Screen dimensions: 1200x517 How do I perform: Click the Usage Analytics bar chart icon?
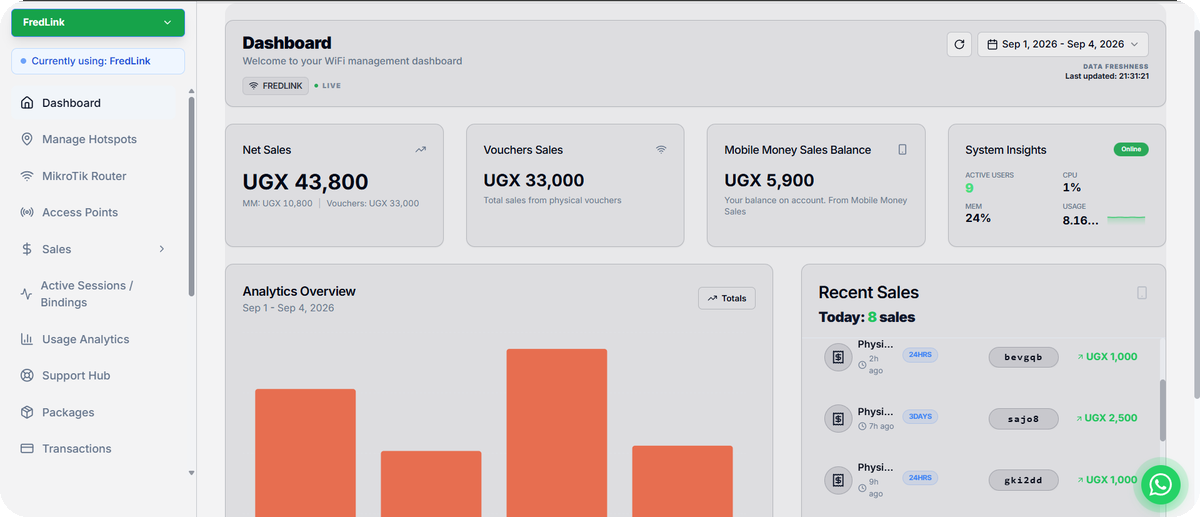click(x=27, y=339)
